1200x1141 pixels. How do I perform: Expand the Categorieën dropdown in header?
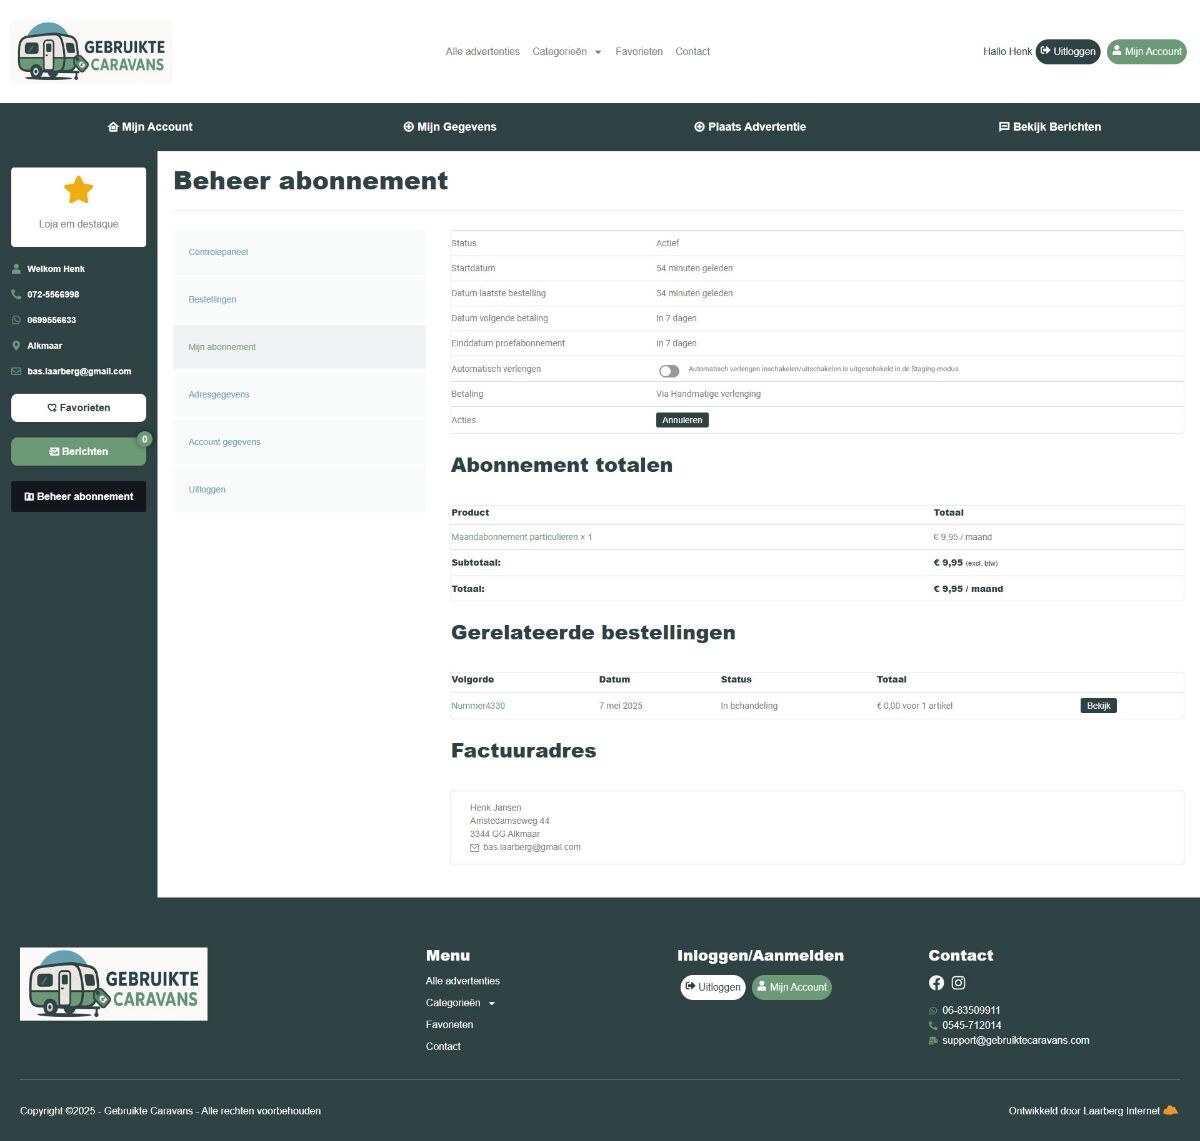[x=566, y=52]
